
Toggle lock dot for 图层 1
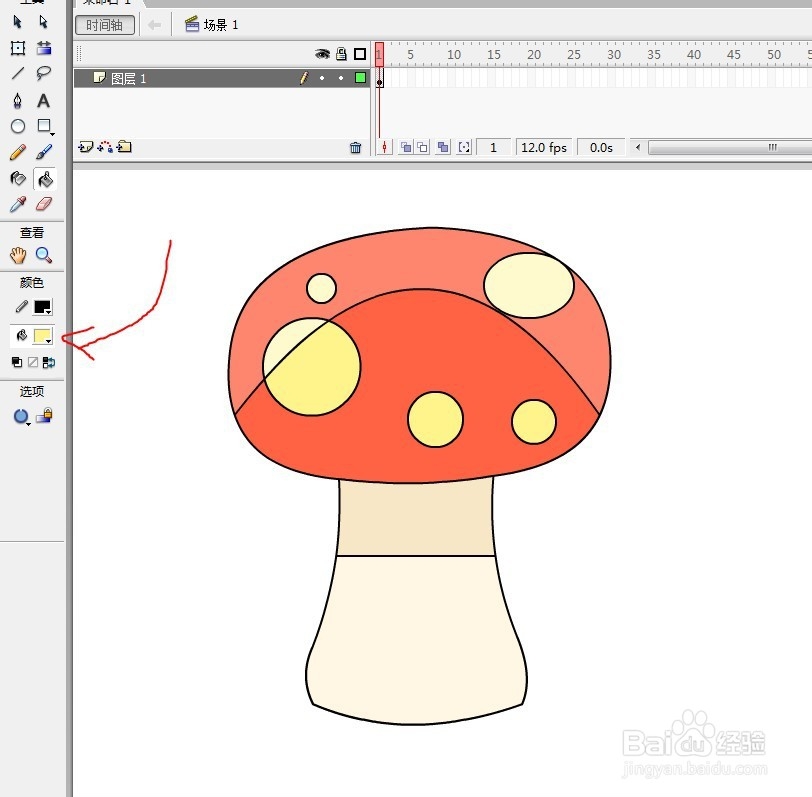[x=341, y=78]
